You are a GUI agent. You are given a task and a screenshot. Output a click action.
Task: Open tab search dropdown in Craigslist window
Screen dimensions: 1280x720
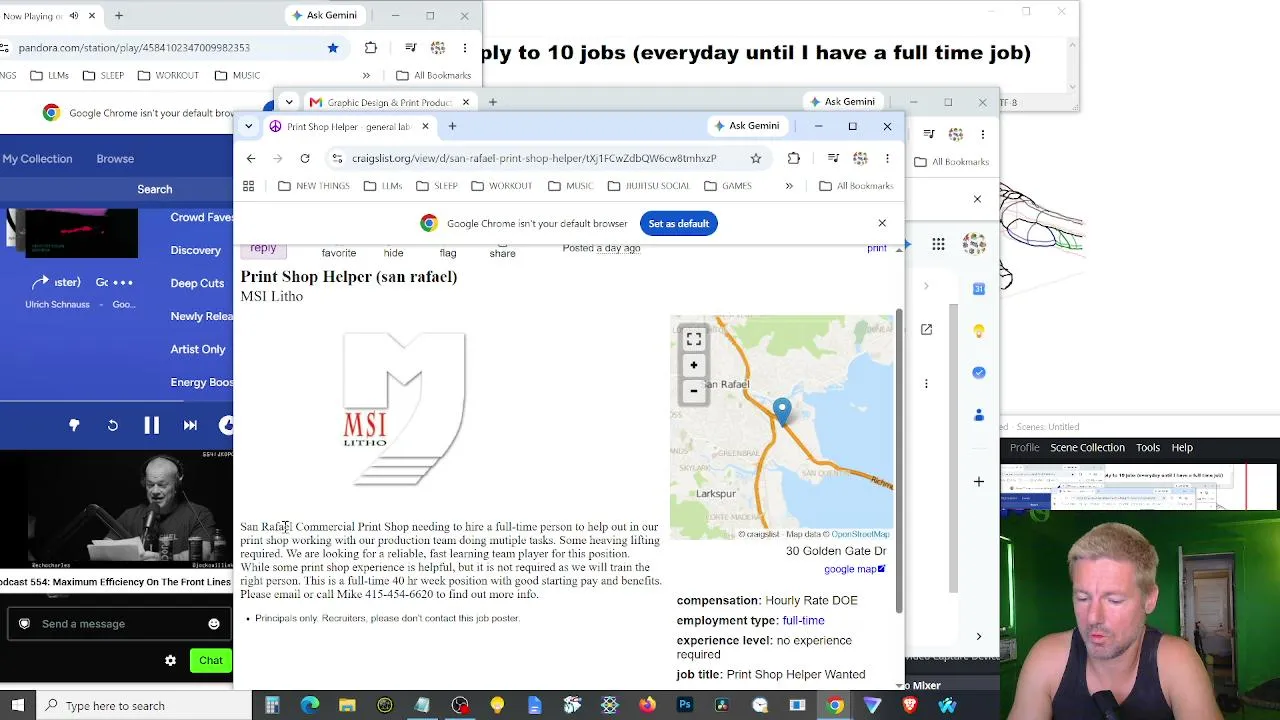click(x=248, y=126)
